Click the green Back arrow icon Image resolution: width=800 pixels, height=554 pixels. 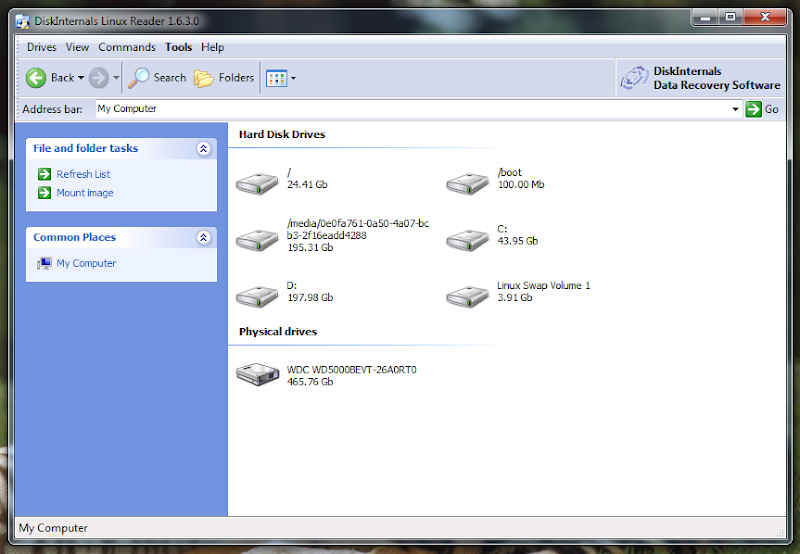[36, 78]
